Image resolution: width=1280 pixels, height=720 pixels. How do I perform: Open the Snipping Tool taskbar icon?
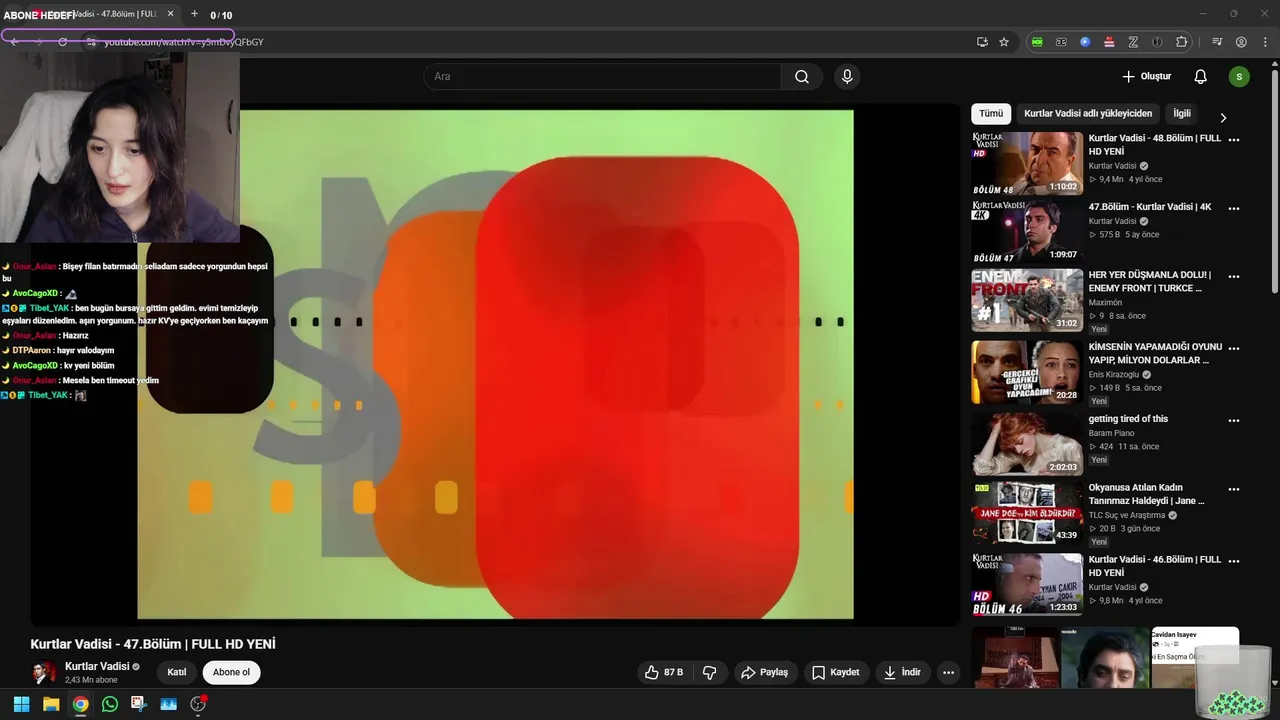tap(139, 704)
